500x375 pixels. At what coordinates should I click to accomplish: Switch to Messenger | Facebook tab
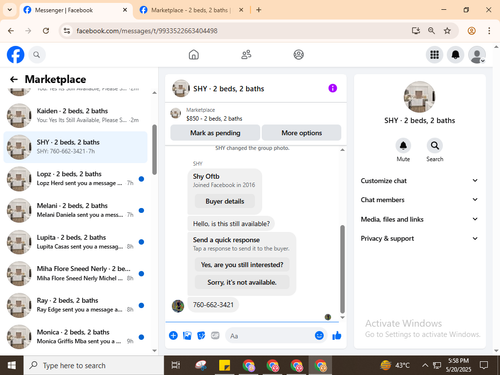75,10
